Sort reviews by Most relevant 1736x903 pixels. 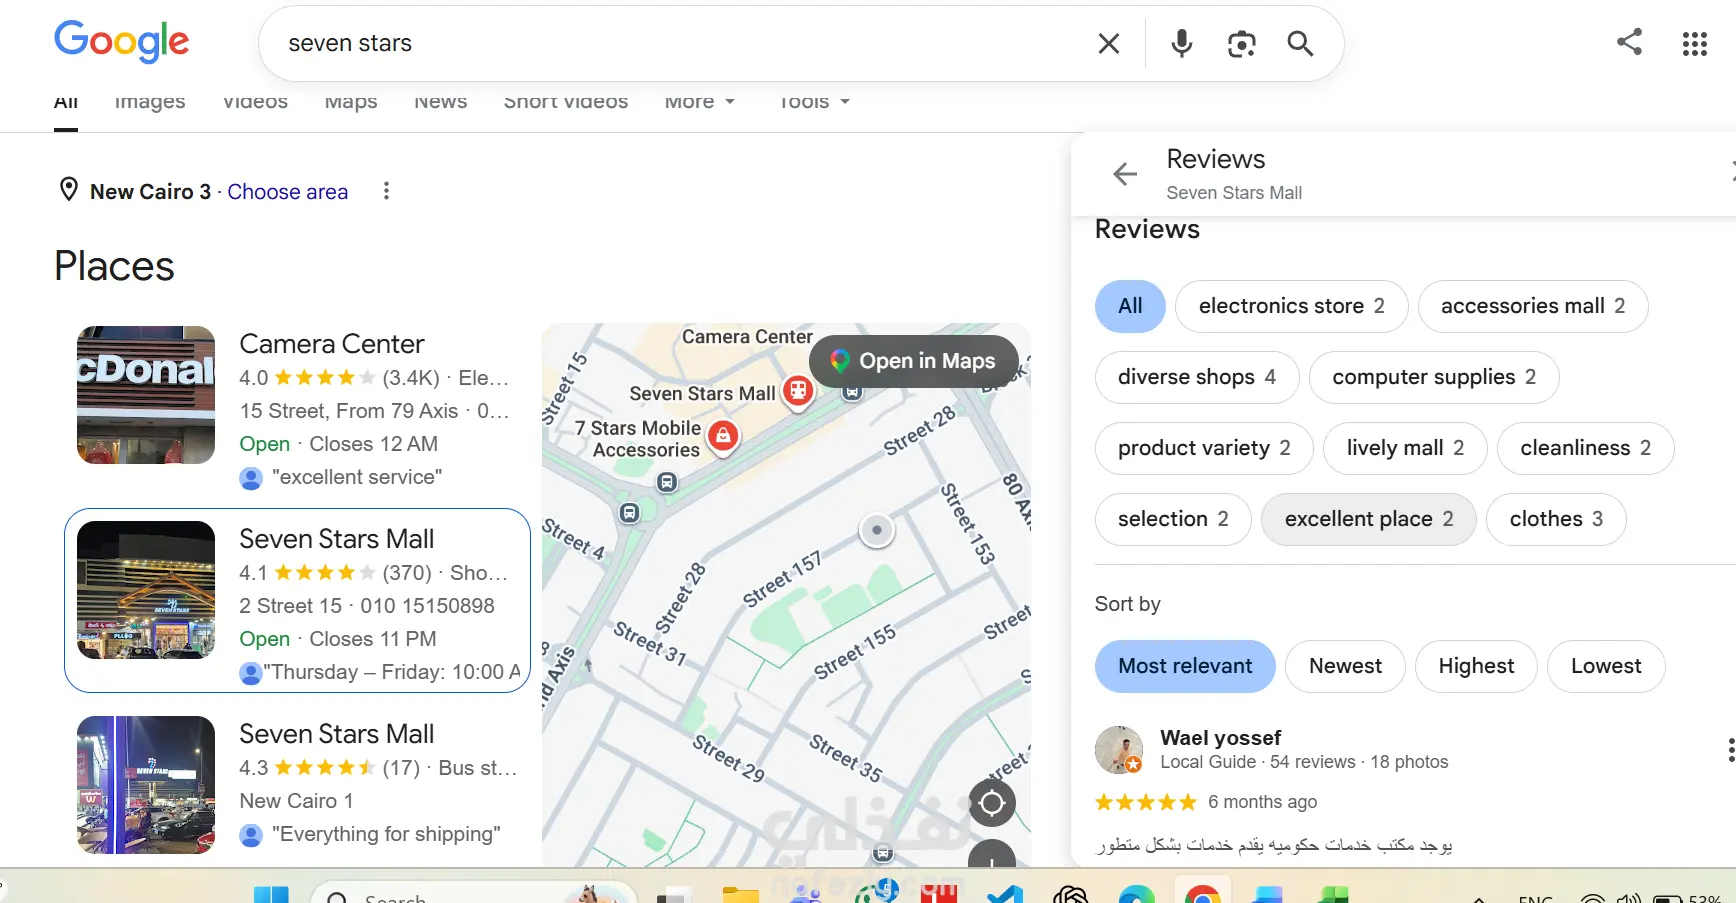[x=1185, y=666]
